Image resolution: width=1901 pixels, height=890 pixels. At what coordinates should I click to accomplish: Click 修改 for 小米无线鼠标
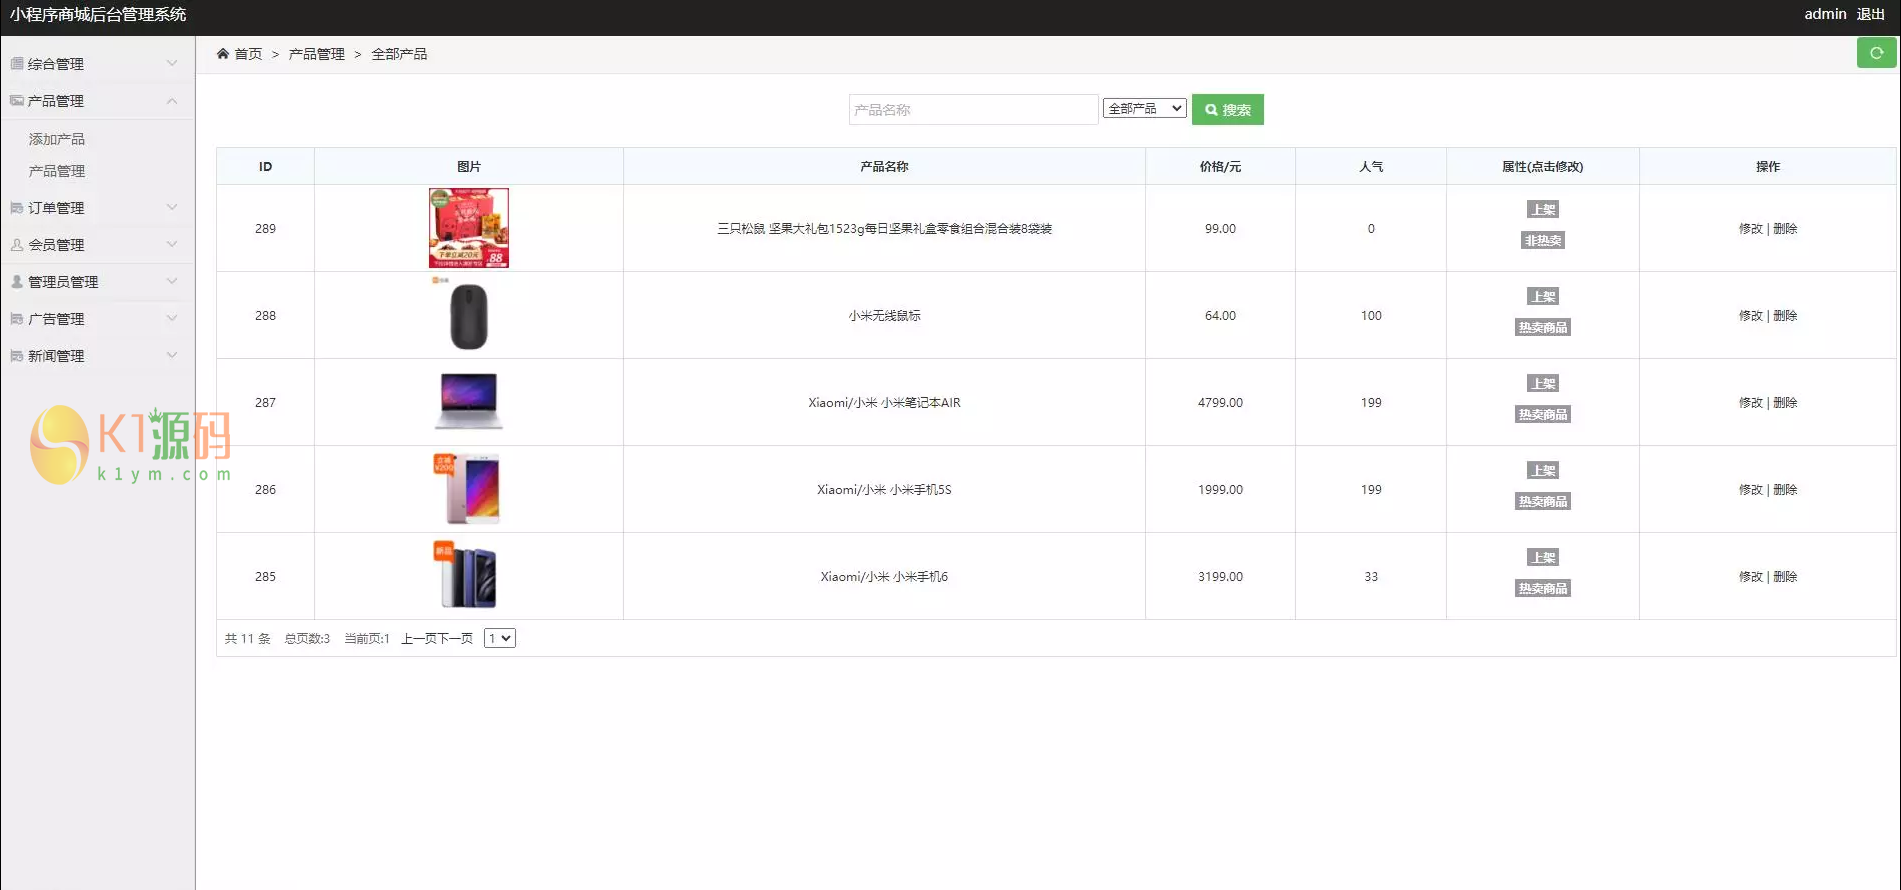(1751, 316)
